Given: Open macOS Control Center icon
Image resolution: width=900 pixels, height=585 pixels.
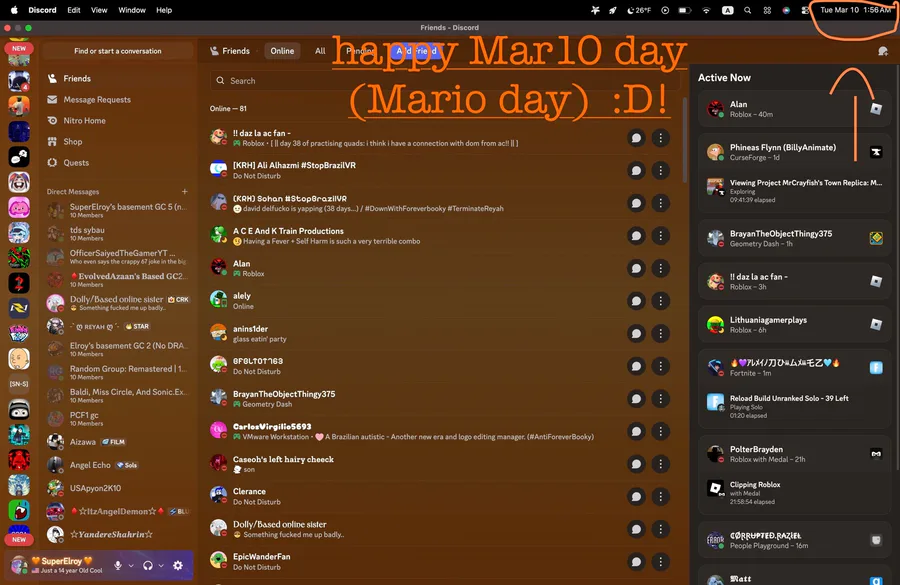Looking at the screenshot, I should pyautogui.click(x=805, y=10).
